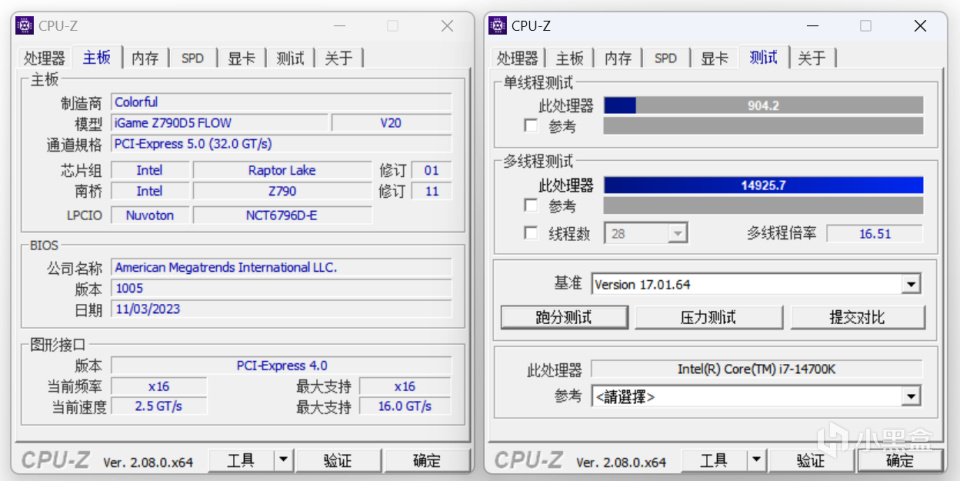This screenshot has height=481, width=960.
Task: Click southbridge revision value 11
Action: click(x=432, y=191)
